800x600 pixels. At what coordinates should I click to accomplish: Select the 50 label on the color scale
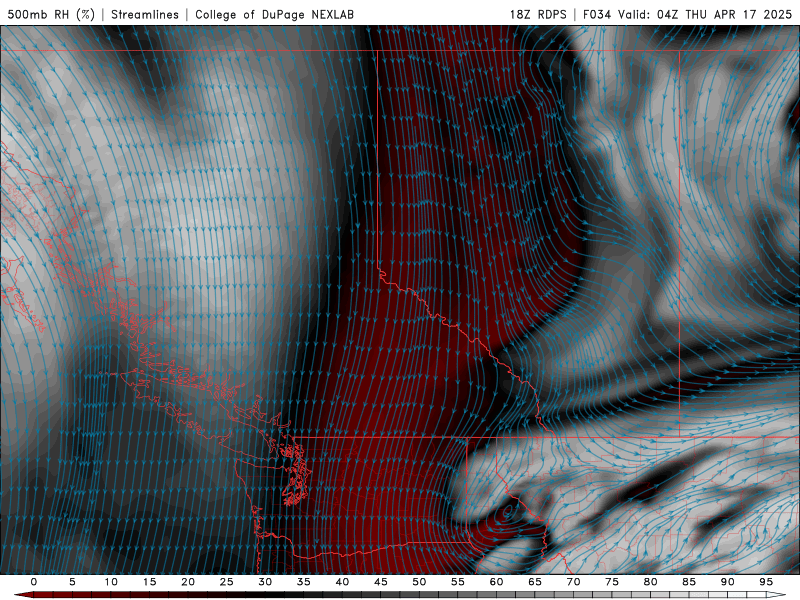[x=419, y=582]
